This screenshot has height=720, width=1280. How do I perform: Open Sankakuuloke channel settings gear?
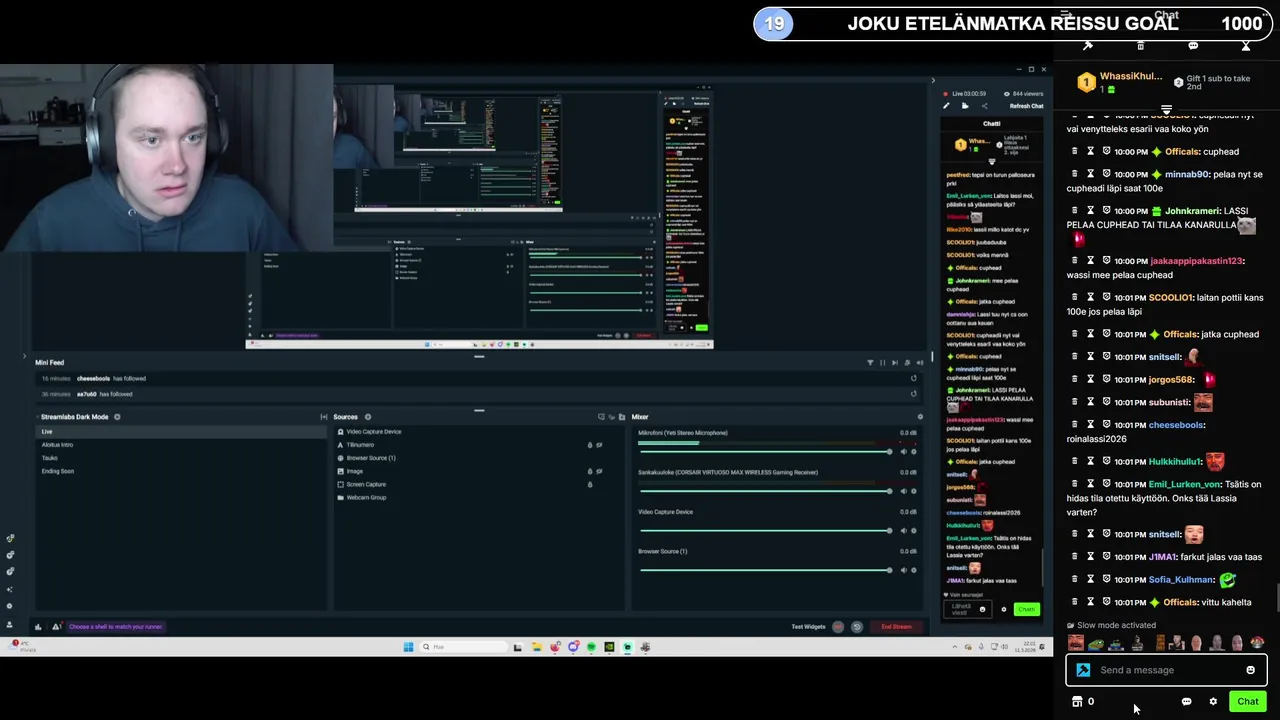click(914, 491)
